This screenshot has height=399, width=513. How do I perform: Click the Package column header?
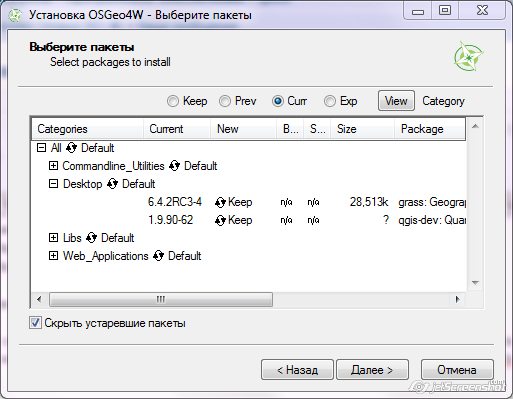coord(430,129)
